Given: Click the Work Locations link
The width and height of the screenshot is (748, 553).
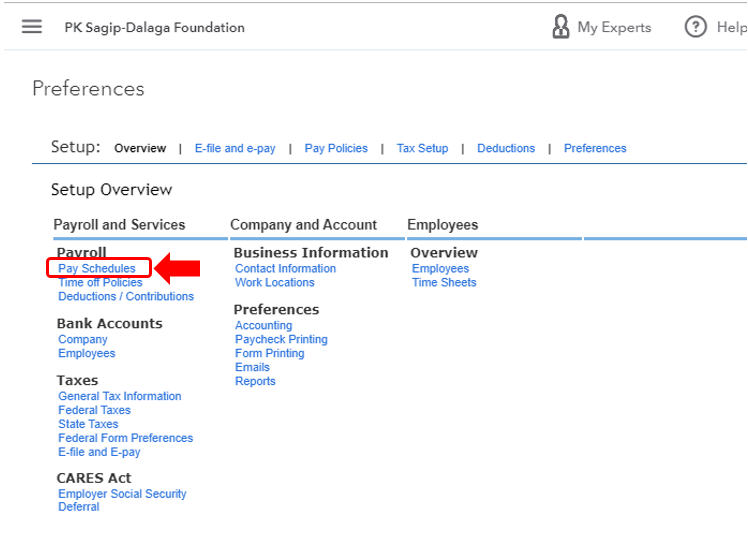Looking at the screenshot, I should [x=275, y=282].
